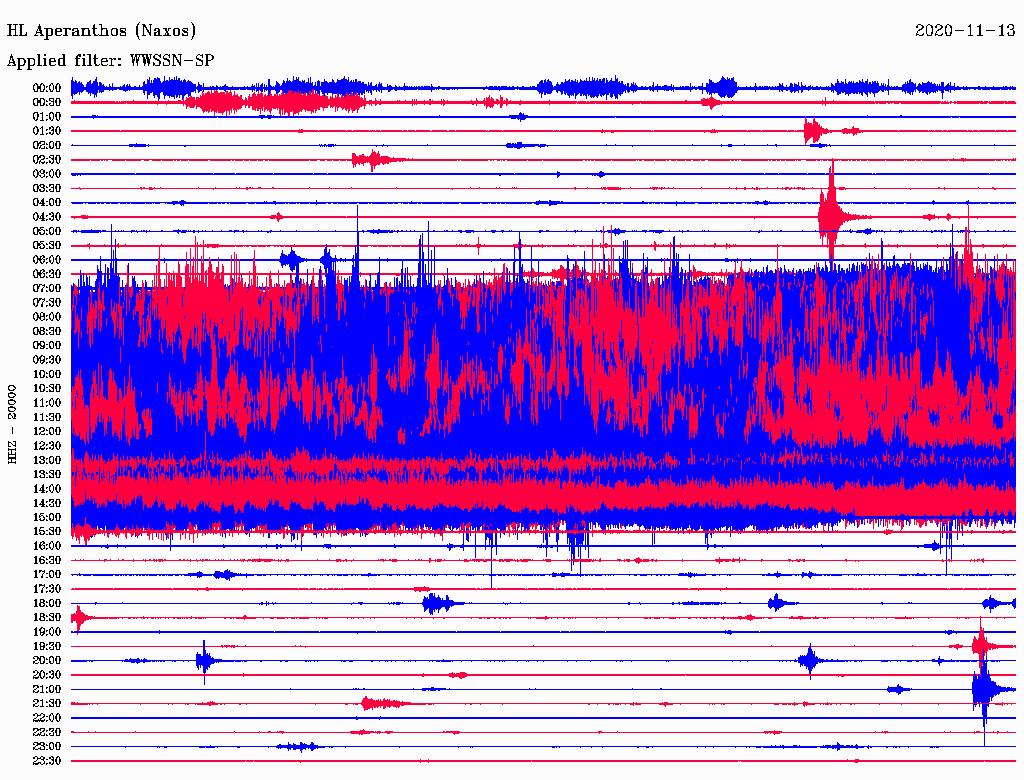Click the large red seismic event on 04:30 trace
The height and width of the screenshot is (780, 1024).
tap(833, 216)
